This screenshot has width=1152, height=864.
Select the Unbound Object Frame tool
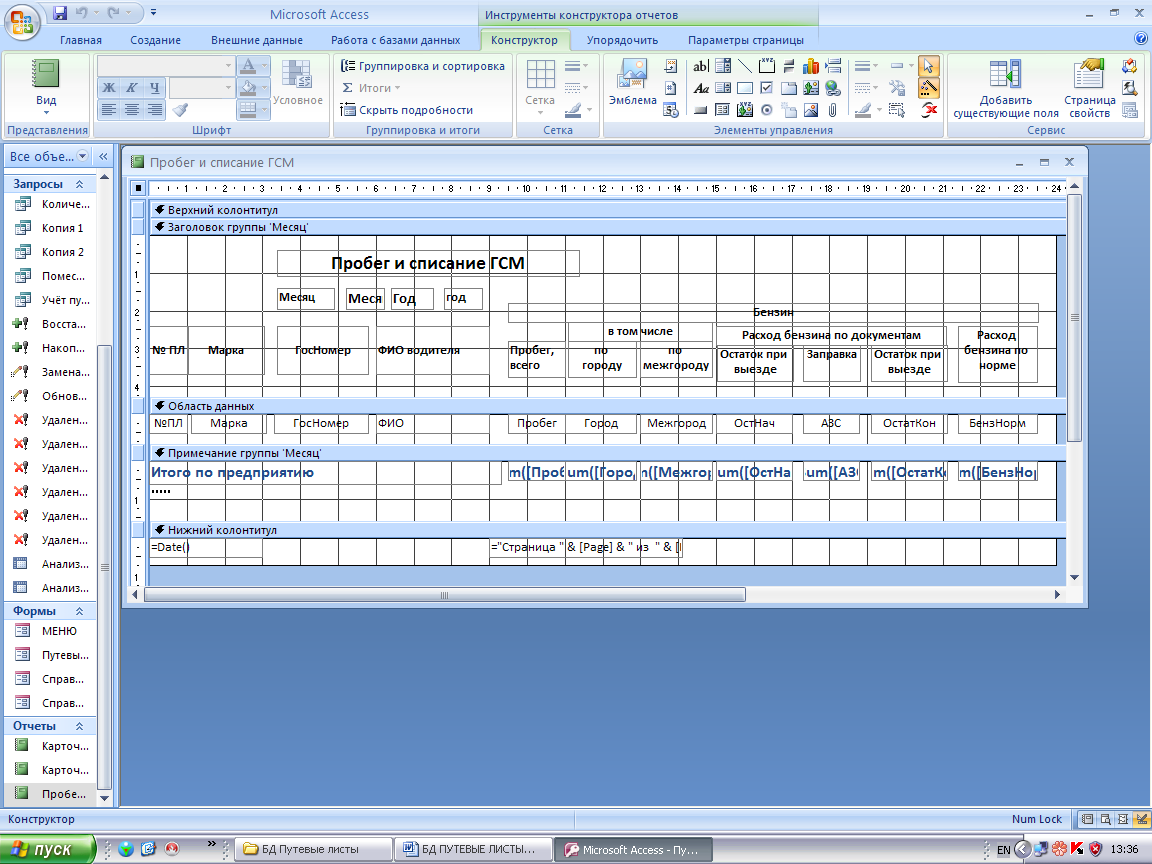click(810, 88)
